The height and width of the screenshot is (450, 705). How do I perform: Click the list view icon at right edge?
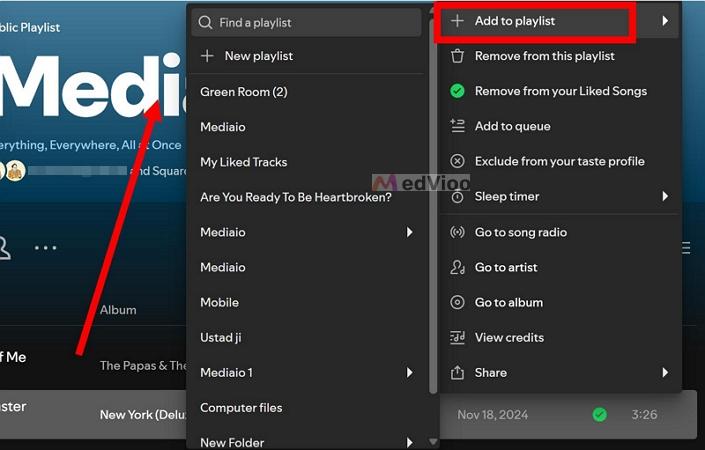click(686, 248)
